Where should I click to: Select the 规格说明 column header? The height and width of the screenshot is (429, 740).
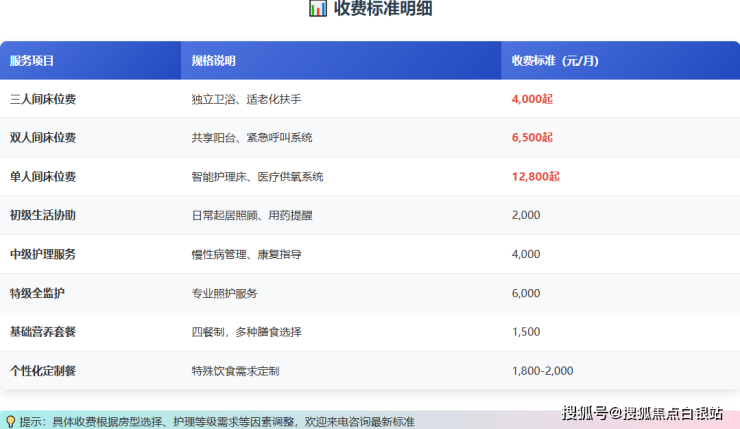click(x=214, y=61)
